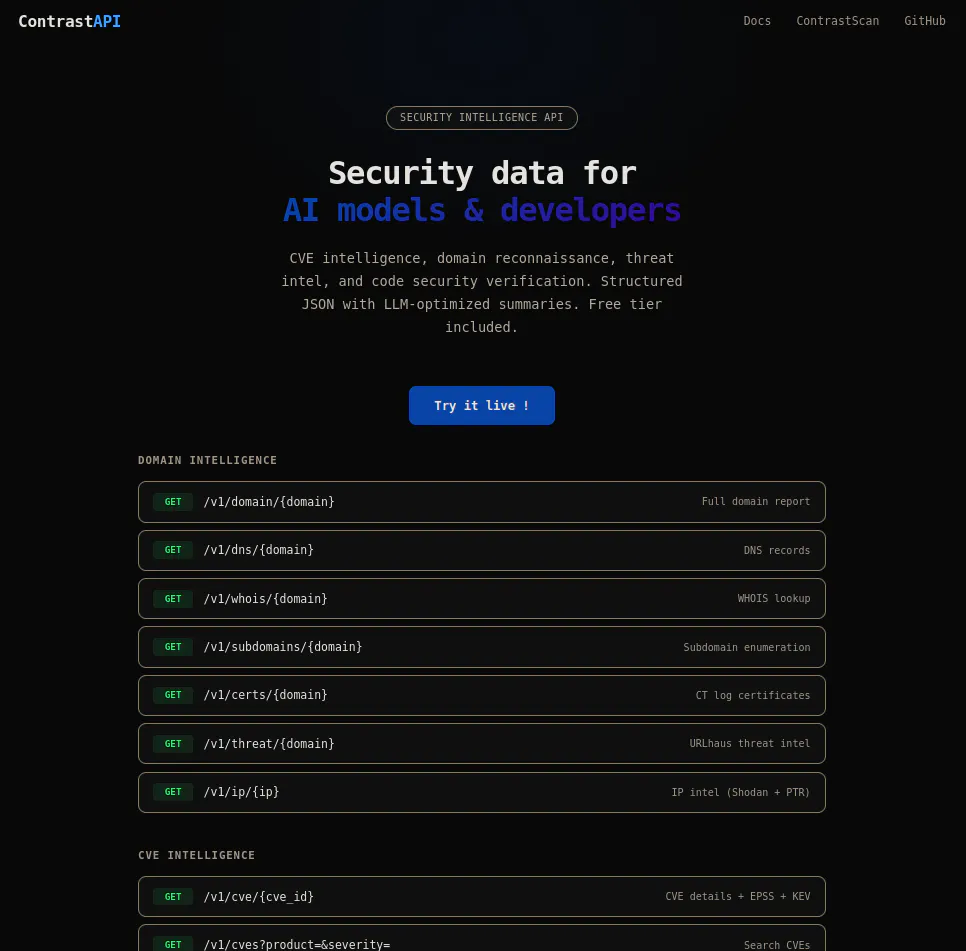966x951 pixels.
Task: Click GET badge on URLhaus threat intel row
Action: 173,743
